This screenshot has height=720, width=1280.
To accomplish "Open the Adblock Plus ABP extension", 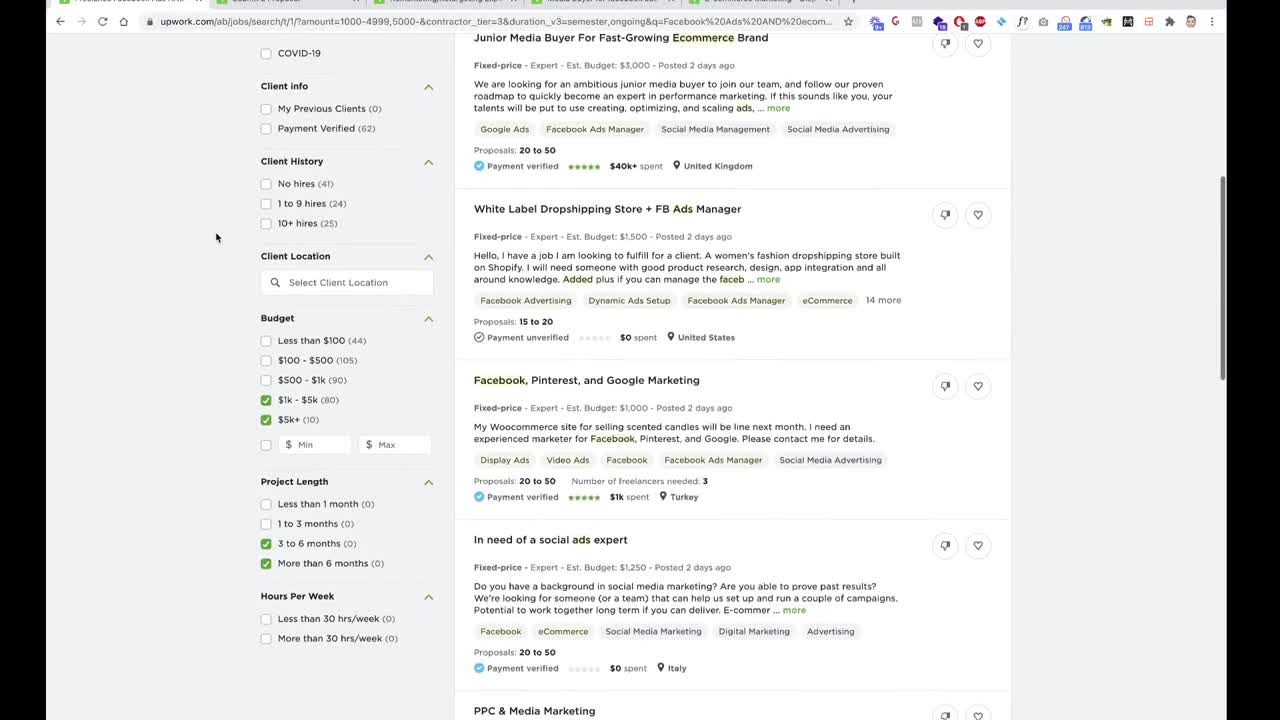I will click(980, 21).
